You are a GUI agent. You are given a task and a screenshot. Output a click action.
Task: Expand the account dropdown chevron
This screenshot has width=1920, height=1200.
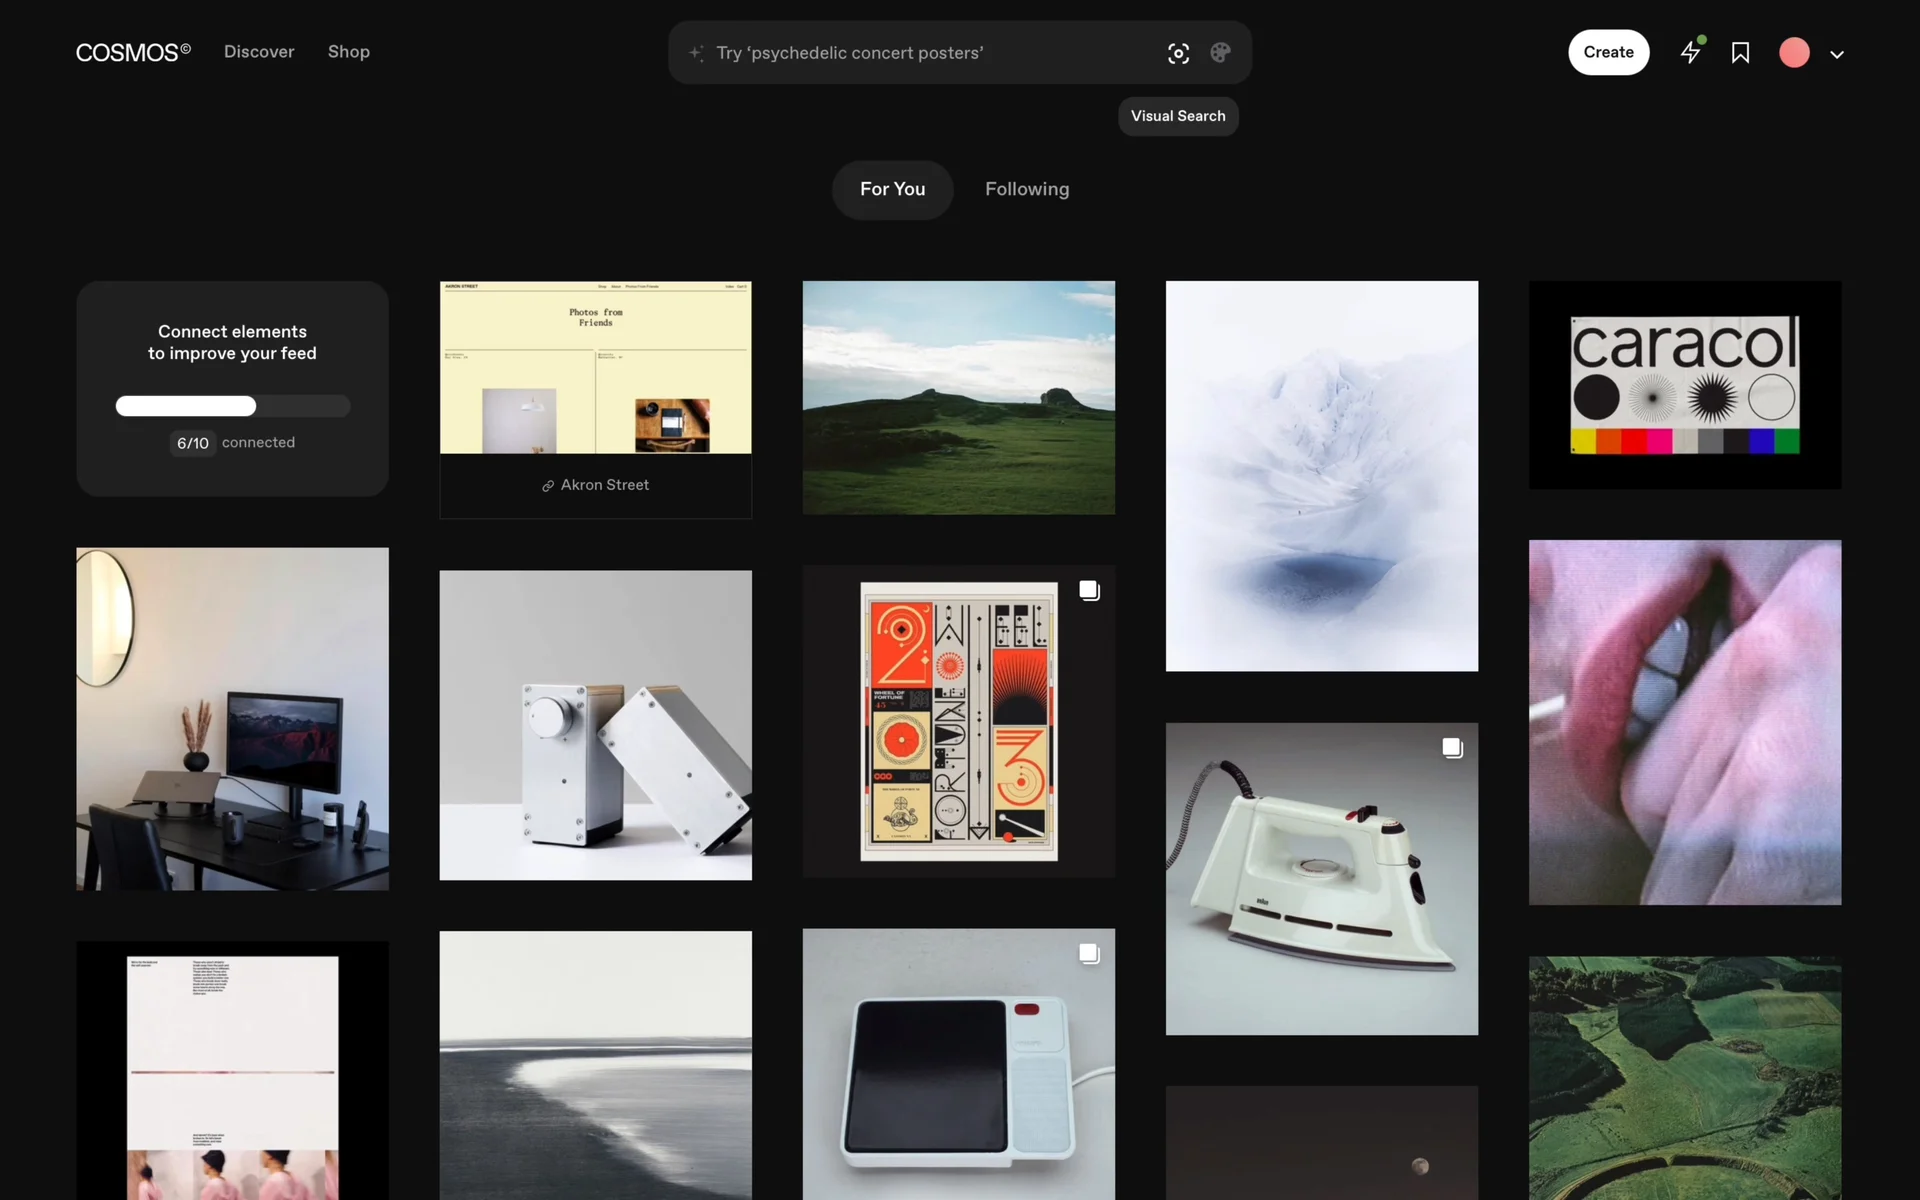pos(1837,55)
